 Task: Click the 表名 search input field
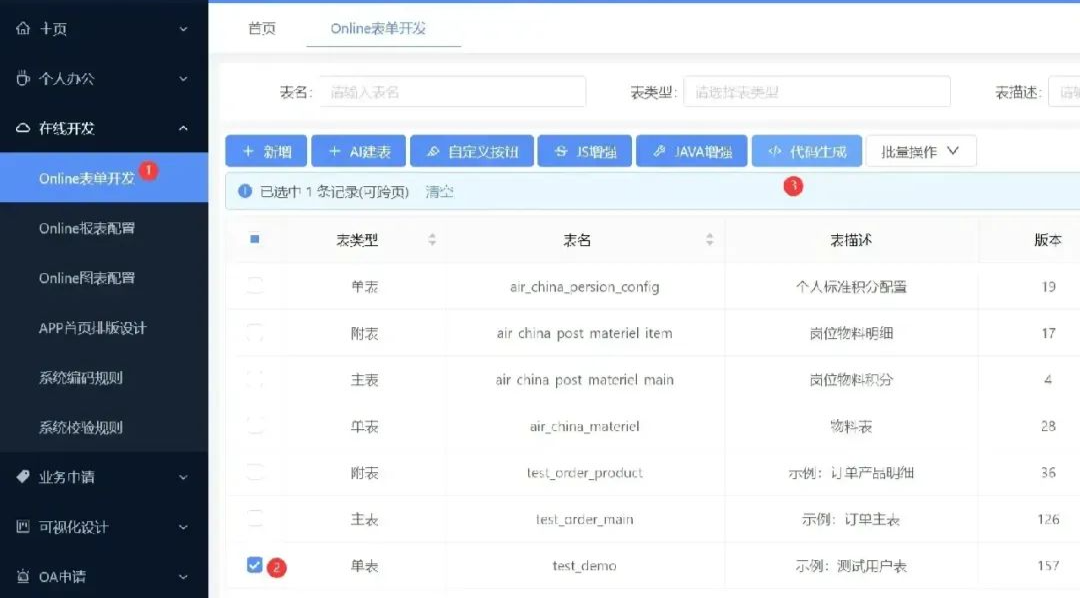click(452, 92)
